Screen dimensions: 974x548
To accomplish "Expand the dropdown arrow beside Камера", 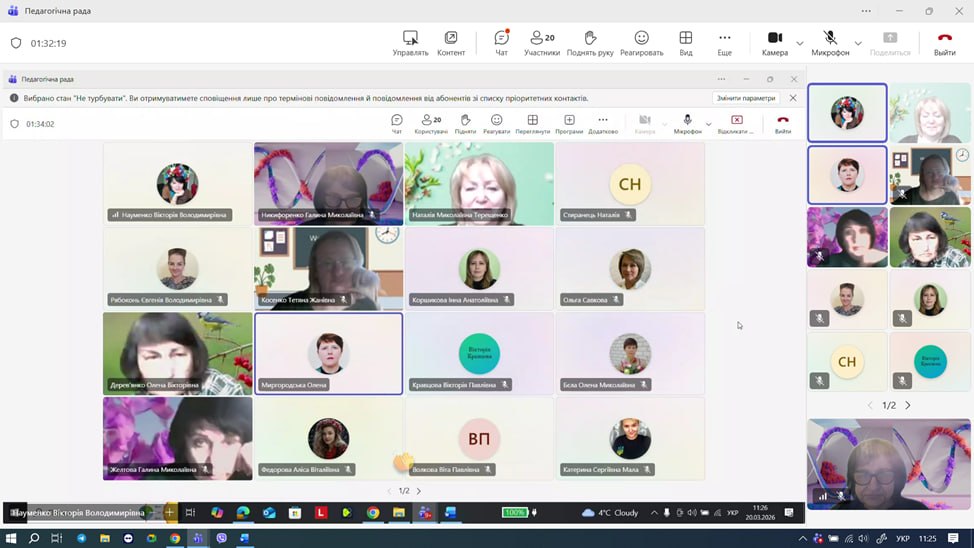I will click(799, 43).
